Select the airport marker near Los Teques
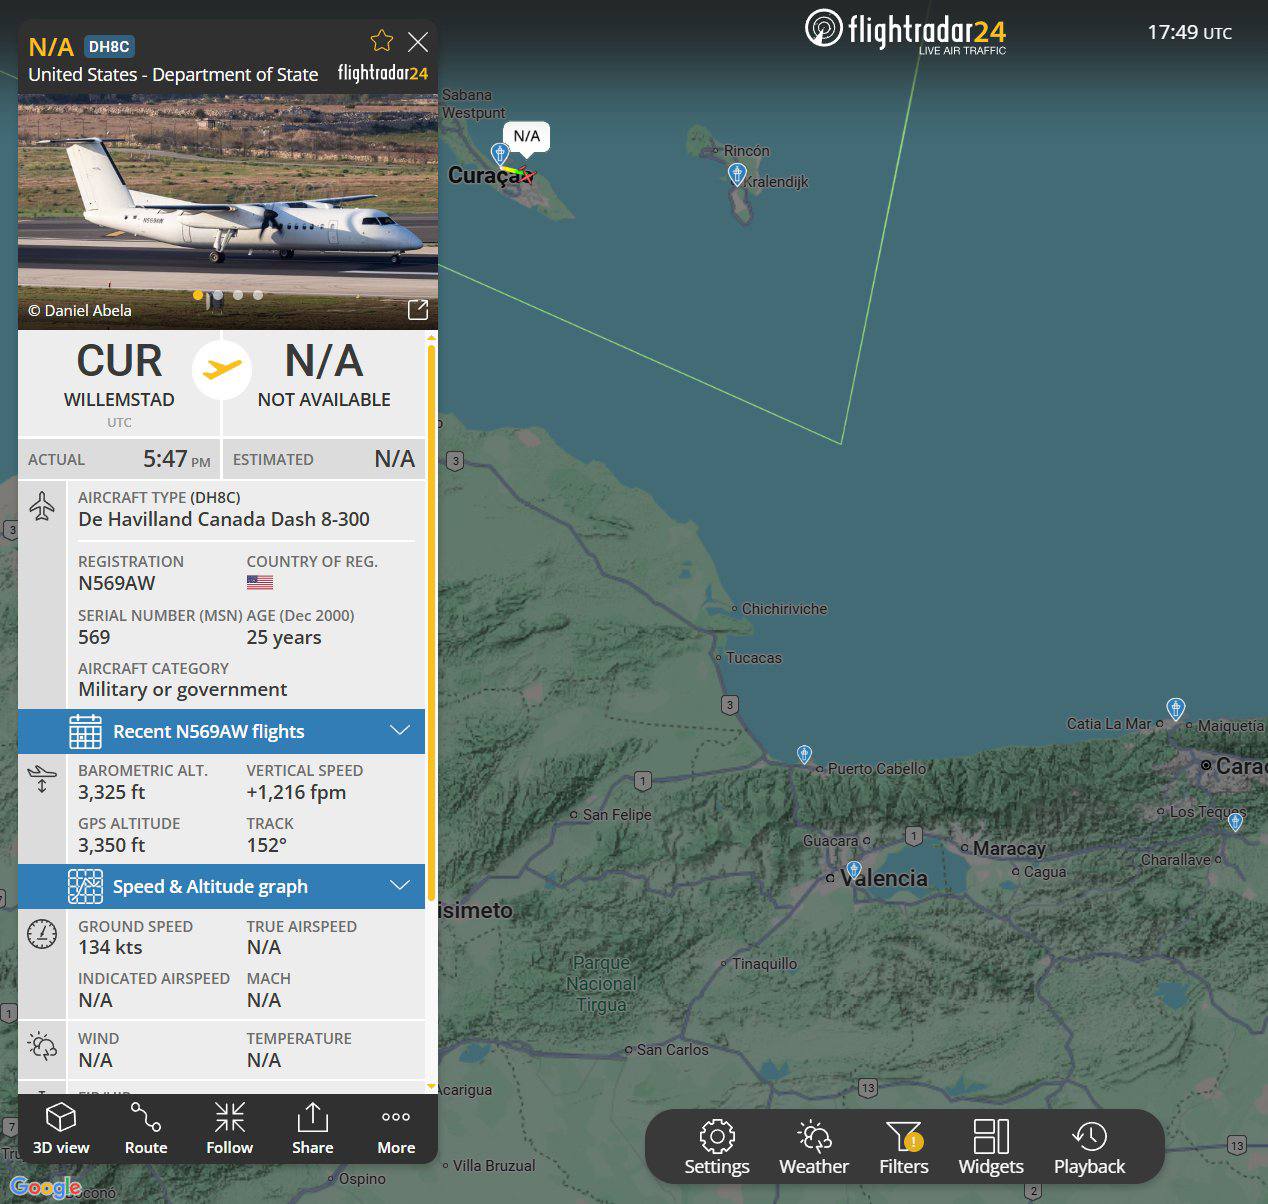The width and height of the screenshot is (1268, 1204). coord(1236,822)
